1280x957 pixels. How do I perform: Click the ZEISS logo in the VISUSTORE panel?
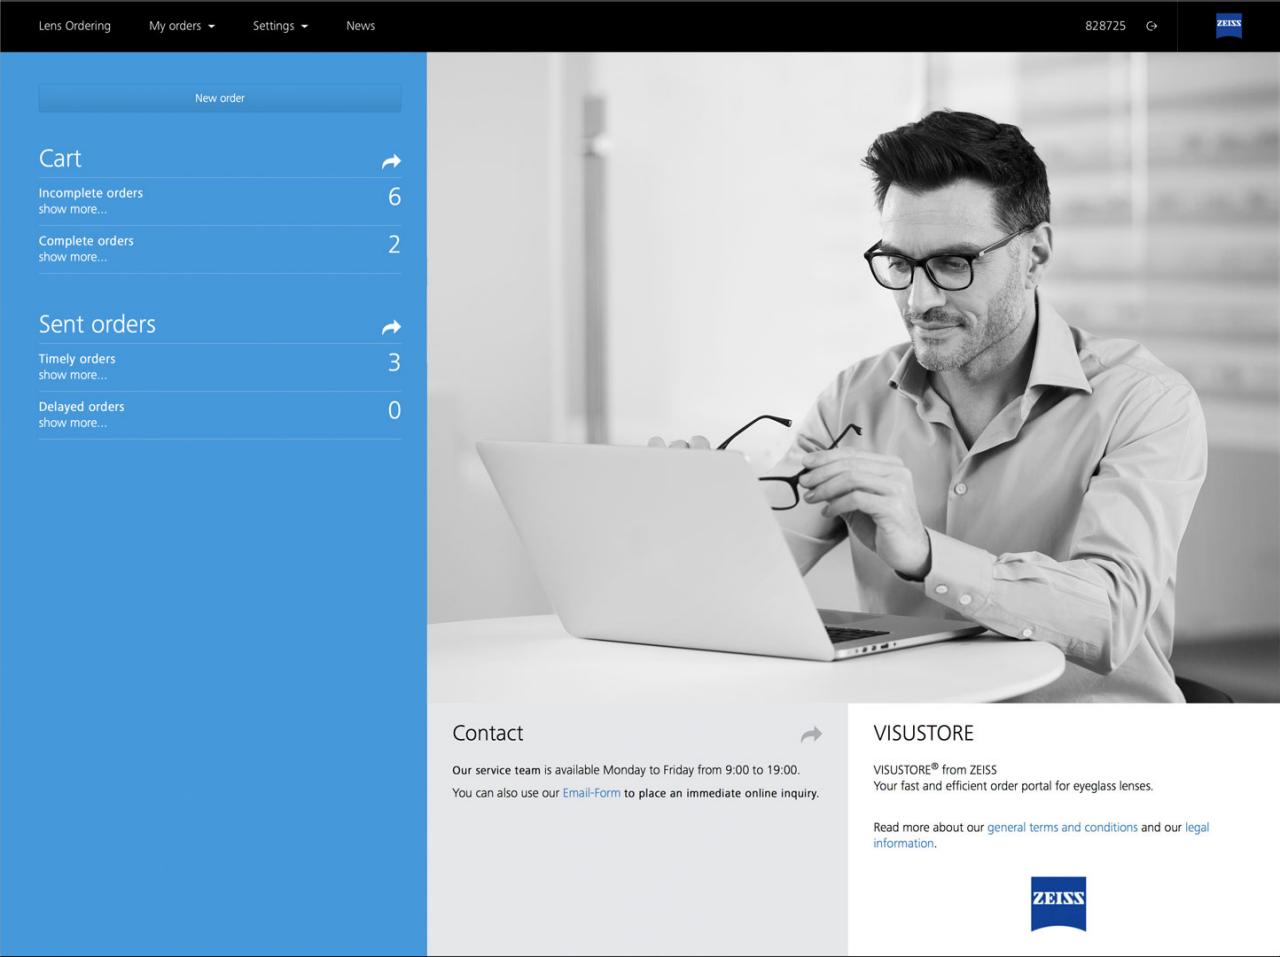[1057, 902]
